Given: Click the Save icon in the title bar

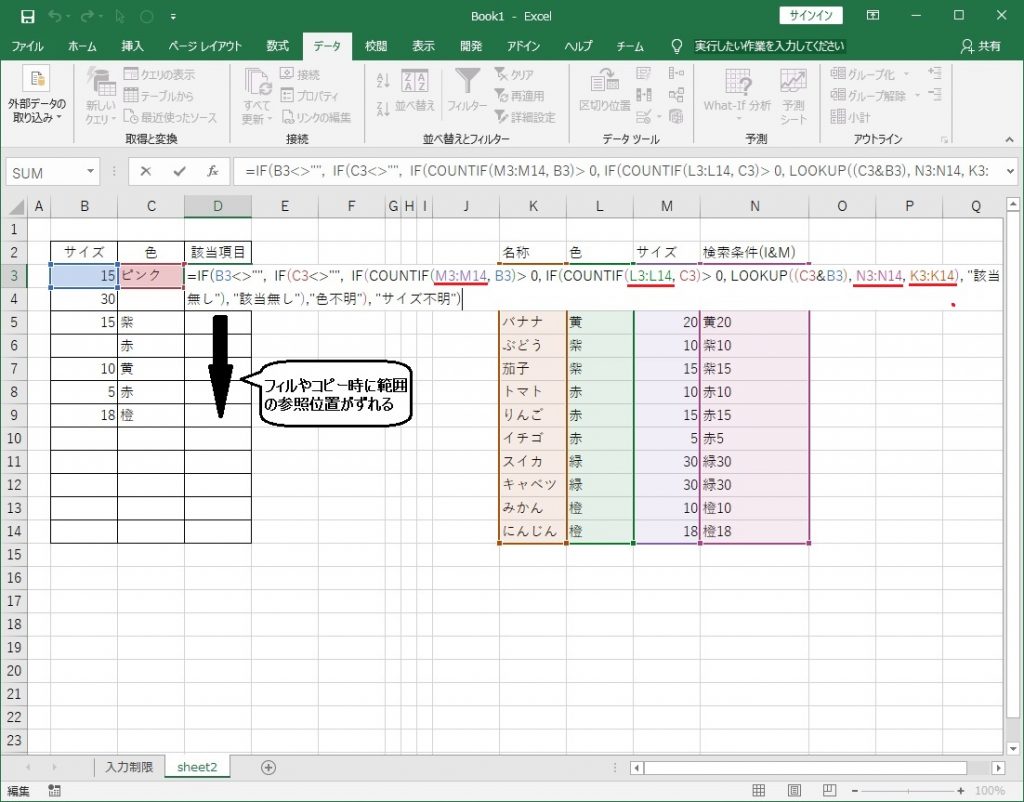Looking at the screenshot, I should click(x=27, y=16).
